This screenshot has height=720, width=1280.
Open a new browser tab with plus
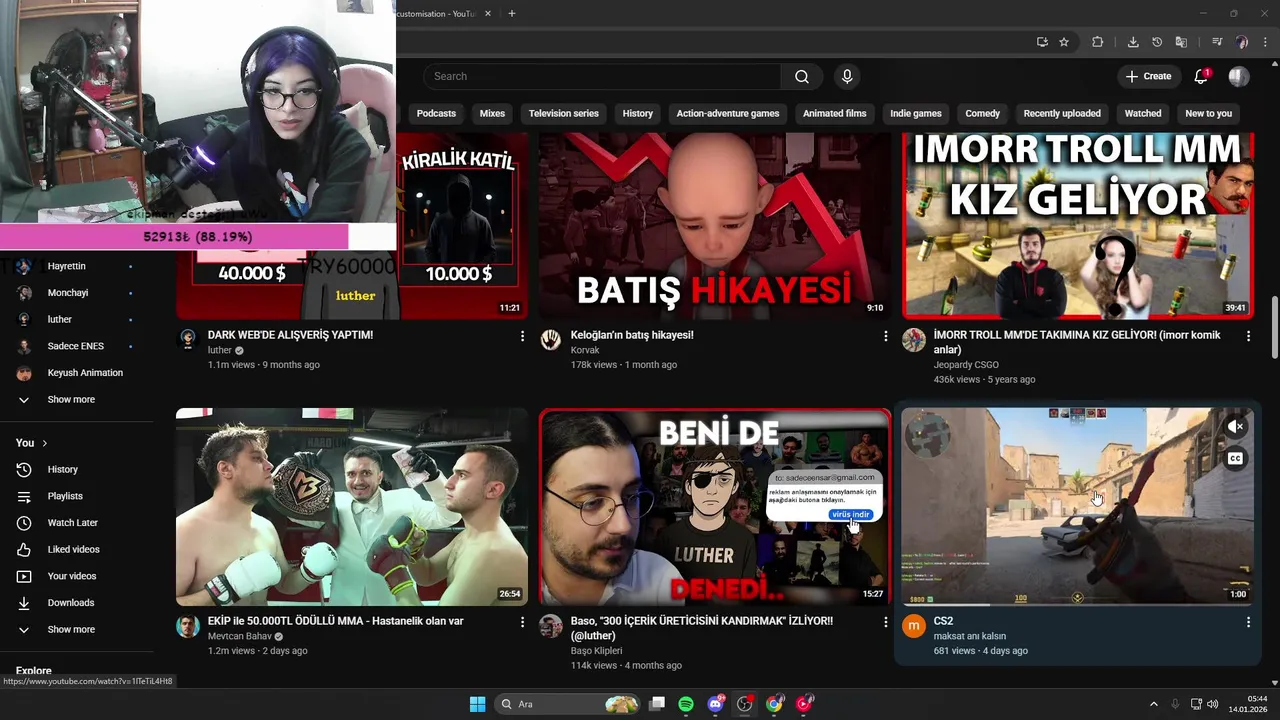coord(512,13)
